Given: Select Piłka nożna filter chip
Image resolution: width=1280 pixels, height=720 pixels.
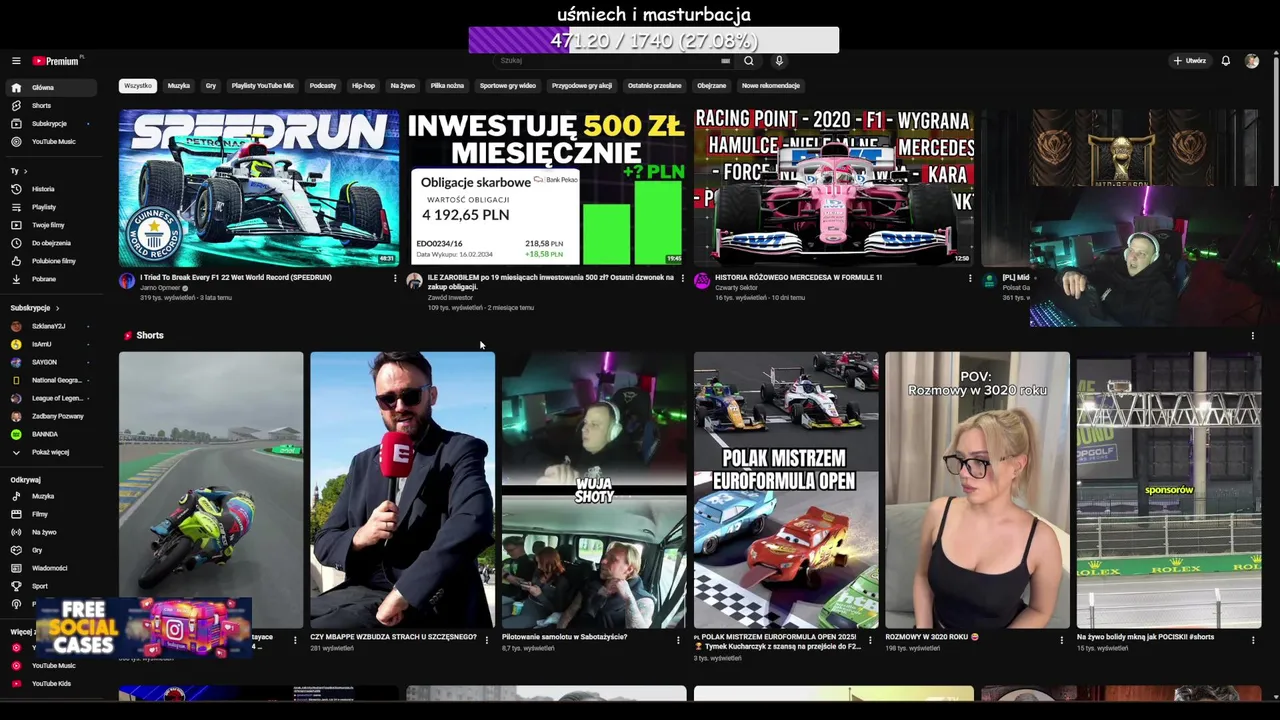Looking at the screenshot, I should click(447, 86).
